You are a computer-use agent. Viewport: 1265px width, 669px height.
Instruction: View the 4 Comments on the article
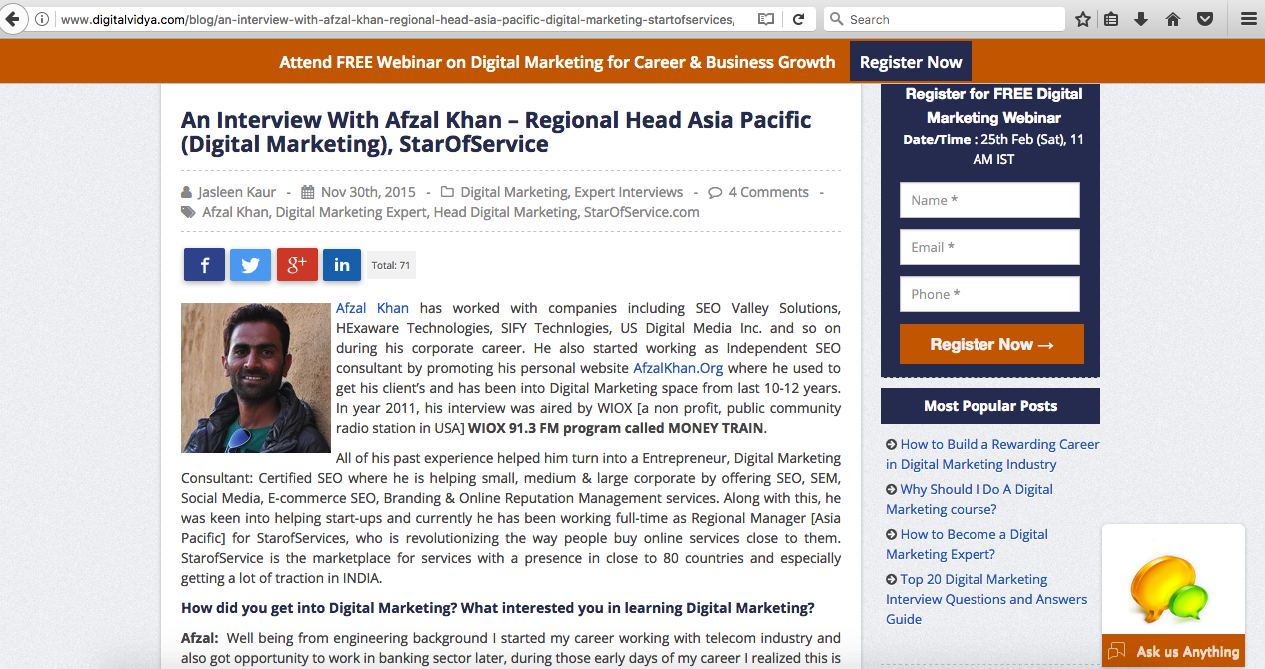click(x=768, y=191)
